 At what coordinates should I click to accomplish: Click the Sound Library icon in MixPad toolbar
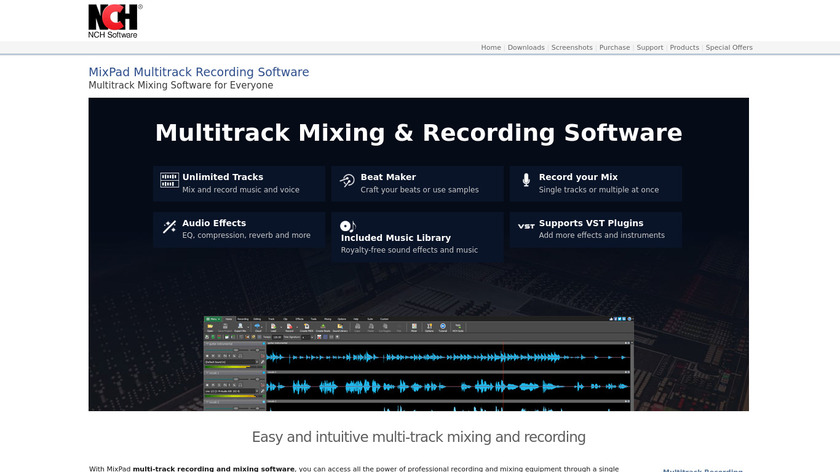pyautogui.click(x=340, y=327)
